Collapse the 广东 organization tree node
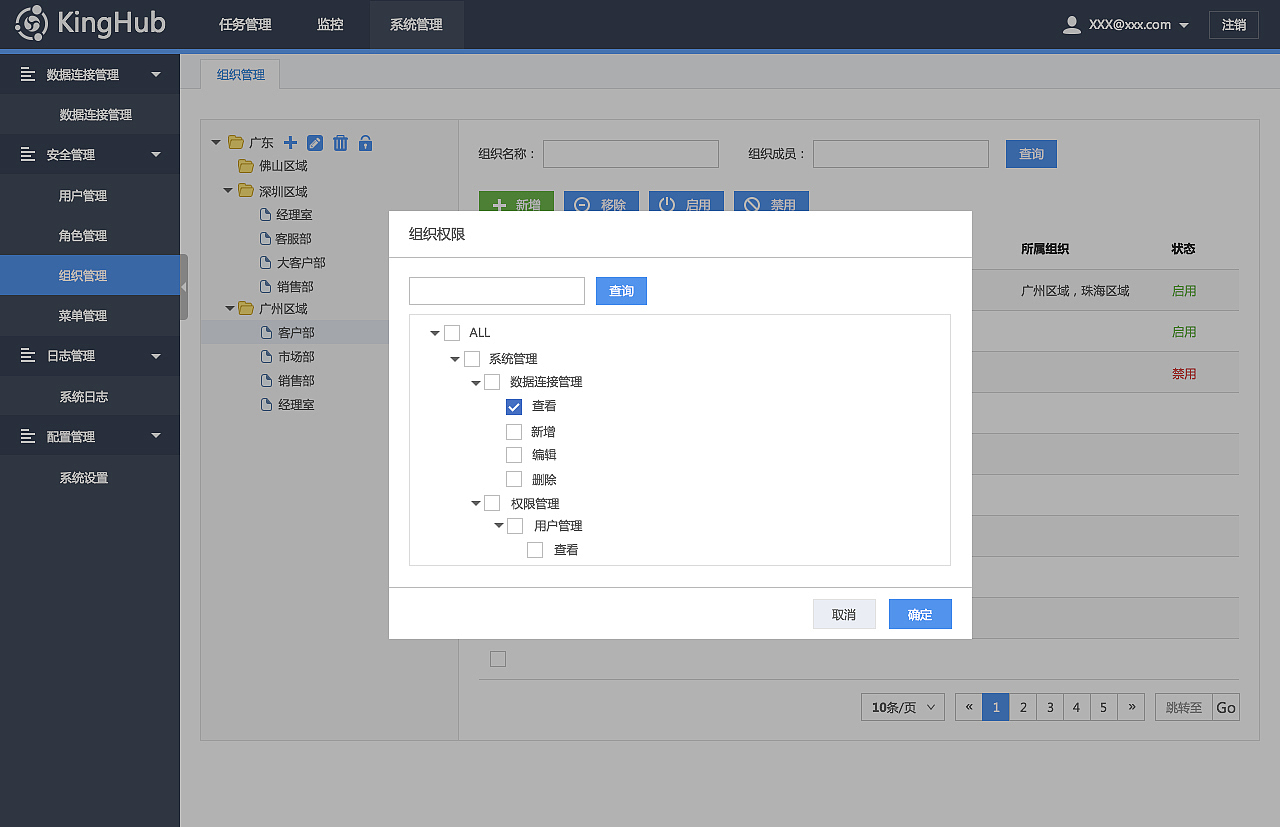This screenshot has height=827, width=1280. pyautogui.click(x=216, y=143)
